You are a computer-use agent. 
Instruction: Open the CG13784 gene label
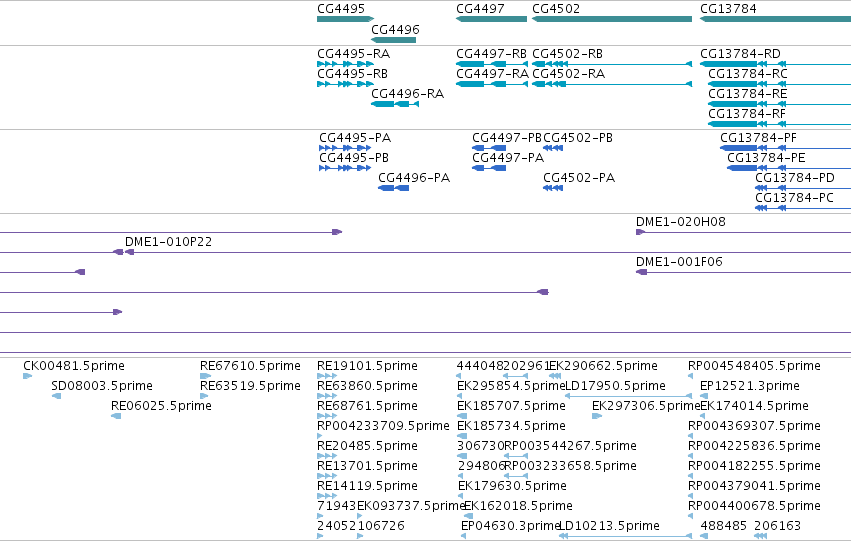[x=728, y=9]
